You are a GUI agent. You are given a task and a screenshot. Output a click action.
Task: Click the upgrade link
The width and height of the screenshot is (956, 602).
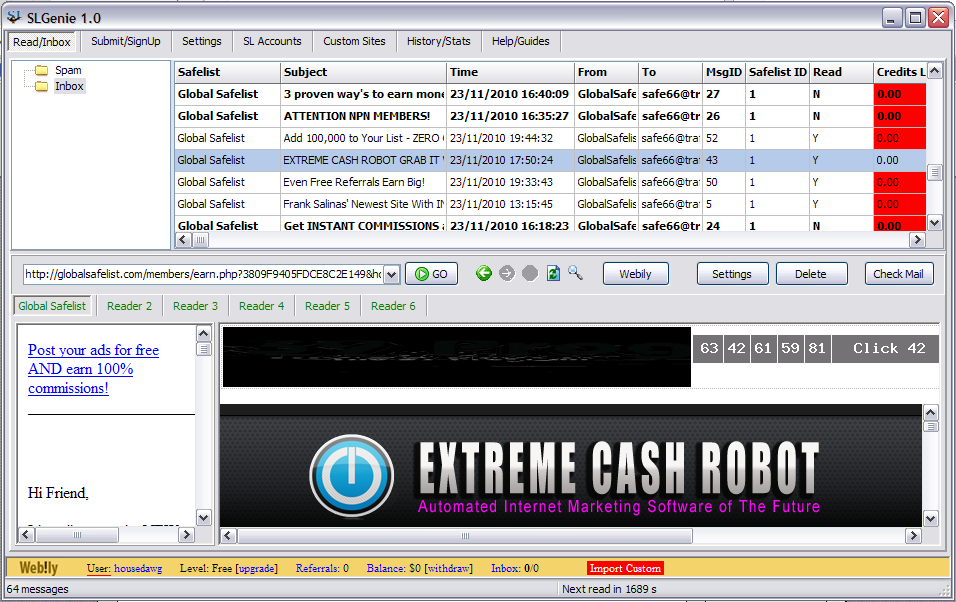pos(256,568)
